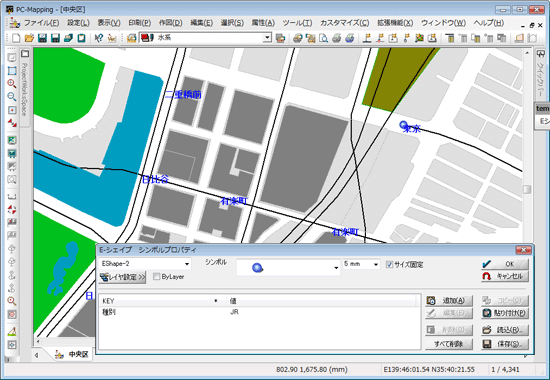The width and height of the screenshot is (550, 380).
Task: Open the ヘルプ(H) menu
Action: point(488,23)
